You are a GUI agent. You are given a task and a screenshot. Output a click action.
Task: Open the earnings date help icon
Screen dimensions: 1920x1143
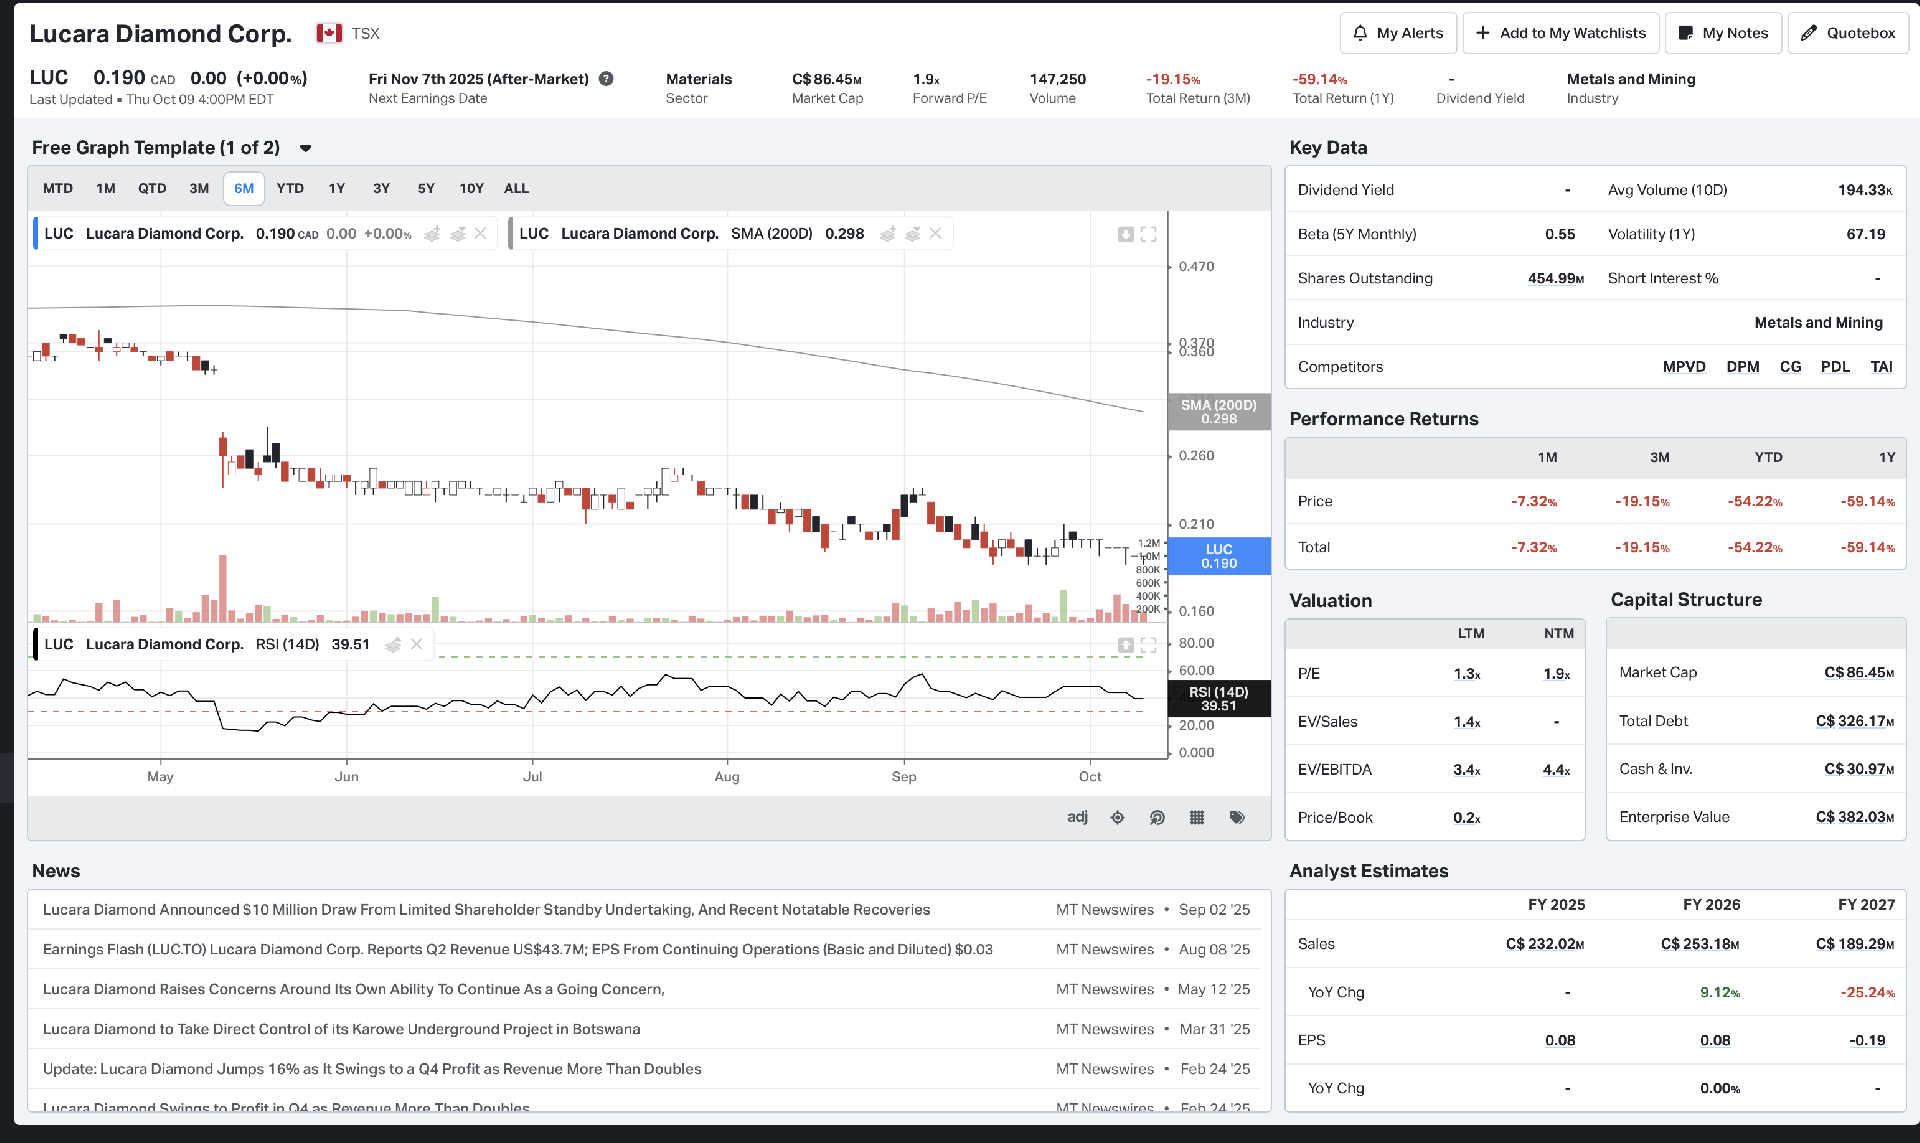click(x=606, y=79)
